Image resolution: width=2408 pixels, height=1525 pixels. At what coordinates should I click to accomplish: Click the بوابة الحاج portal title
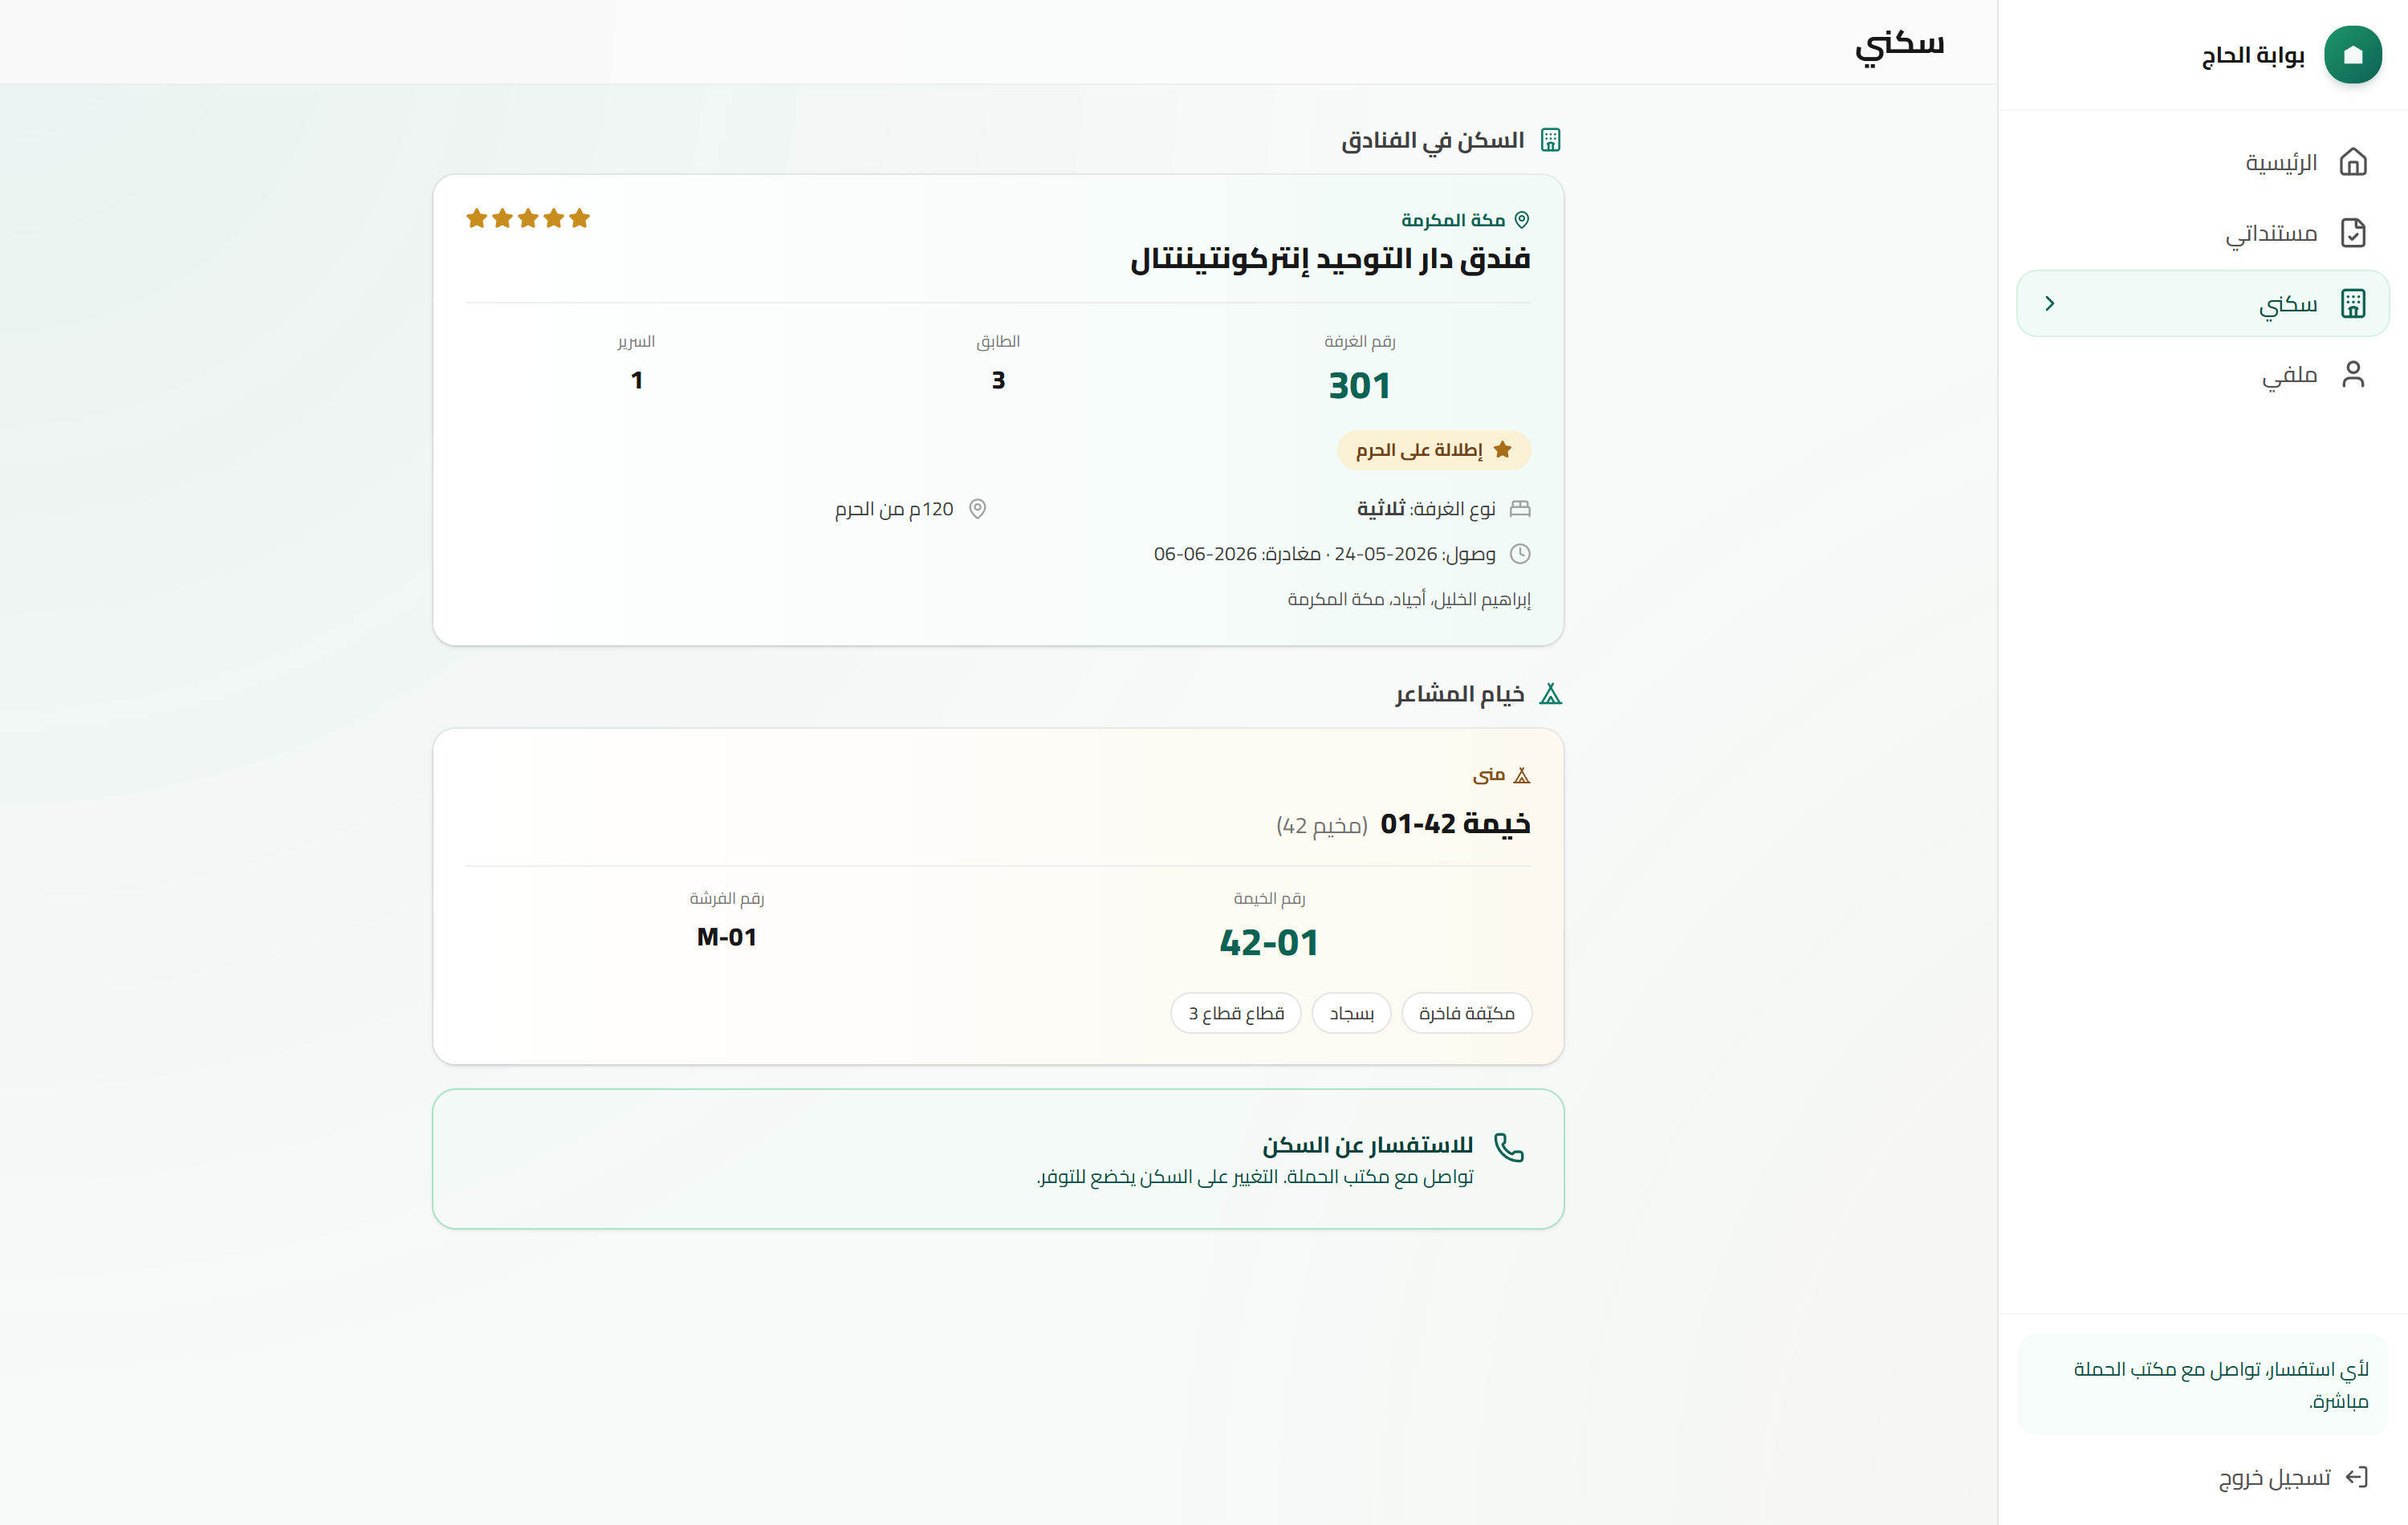click(x=2253, y=55)
